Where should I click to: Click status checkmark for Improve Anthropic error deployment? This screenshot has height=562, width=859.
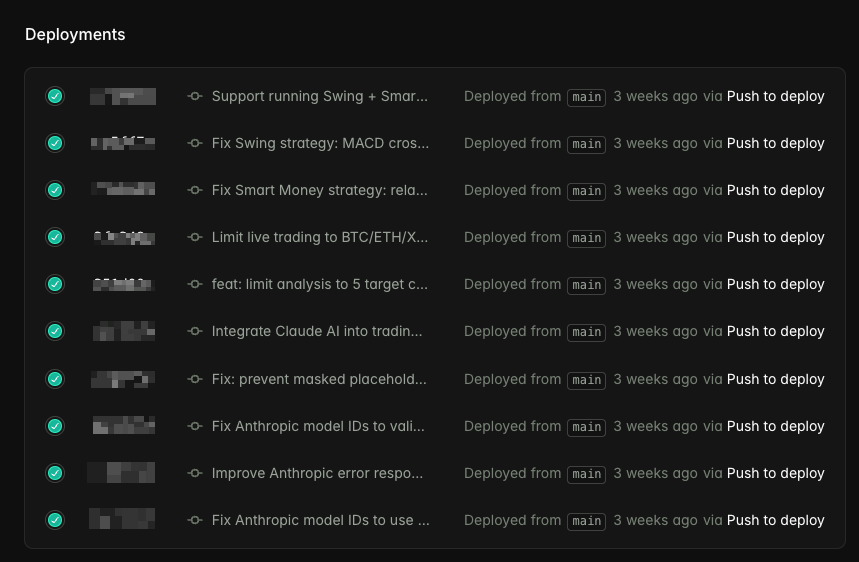tap(55, 473)
